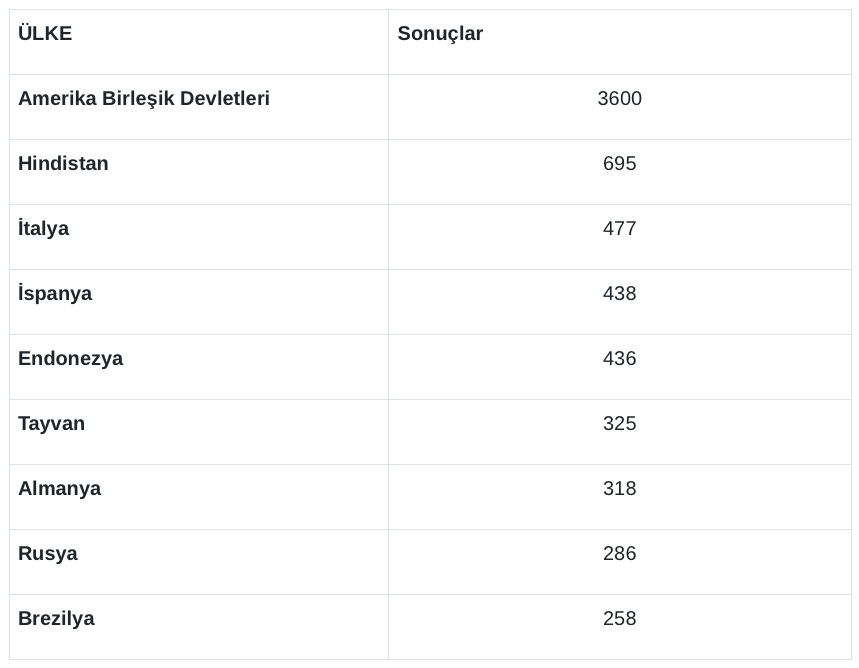Click the 695 result value

(619, 164)
